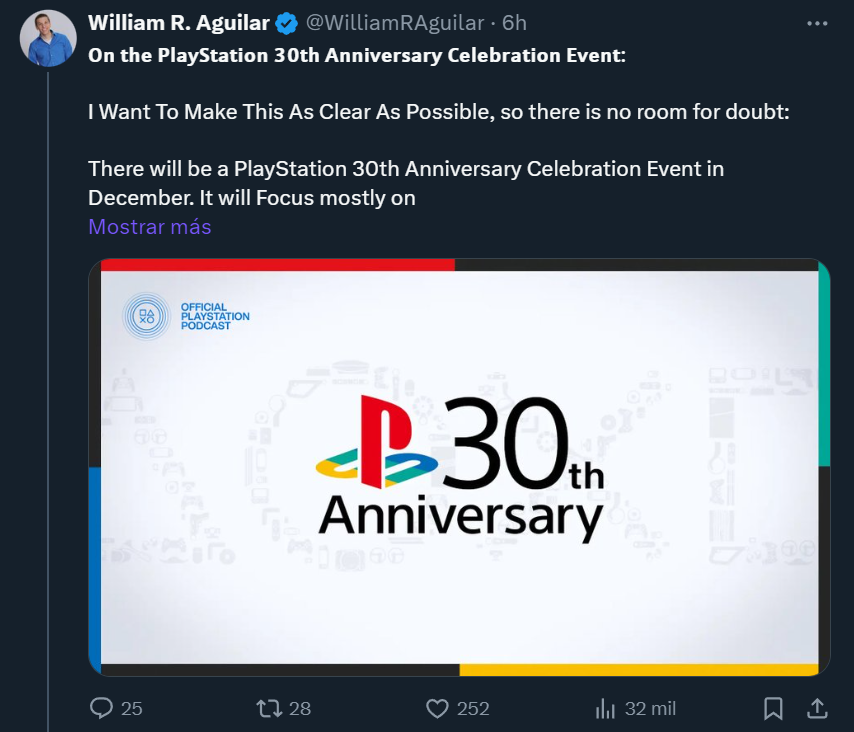Click the "6h" post timestamp
This screenshot has width=854, height=732.
pyautogui.click(x=514, y=22)
